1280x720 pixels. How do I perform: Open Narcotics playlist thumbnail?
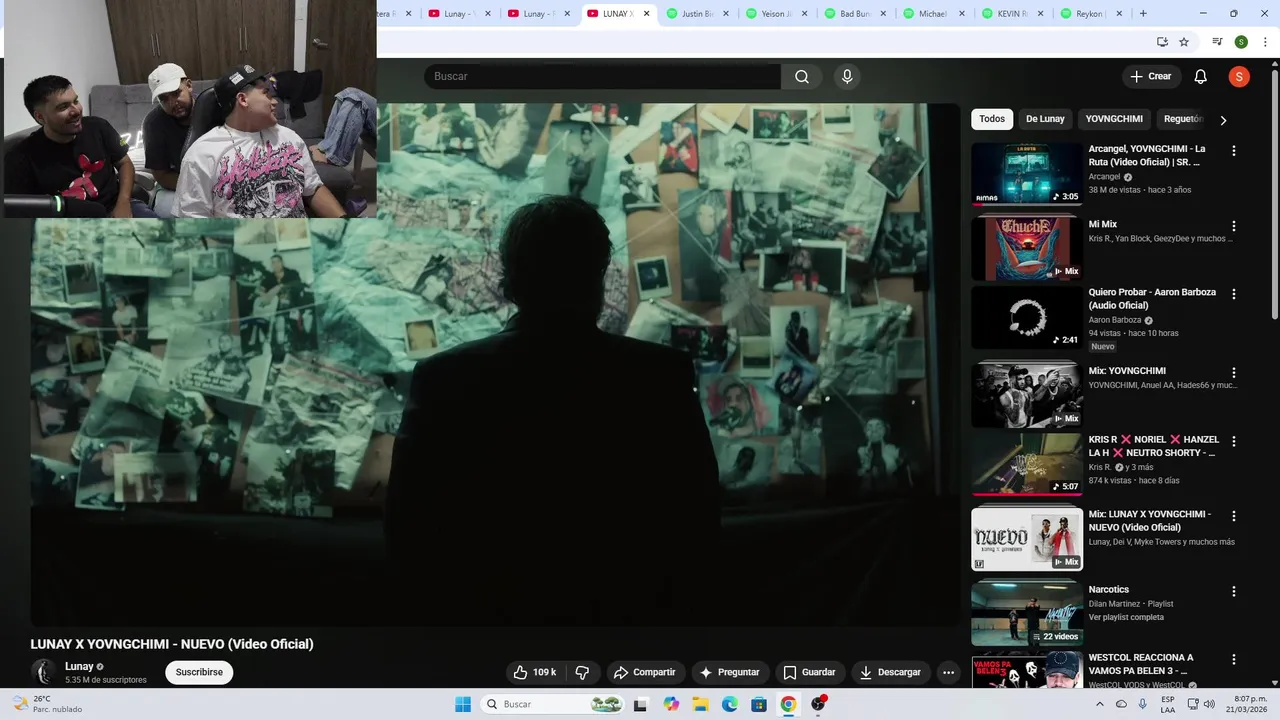[1027, 613]
